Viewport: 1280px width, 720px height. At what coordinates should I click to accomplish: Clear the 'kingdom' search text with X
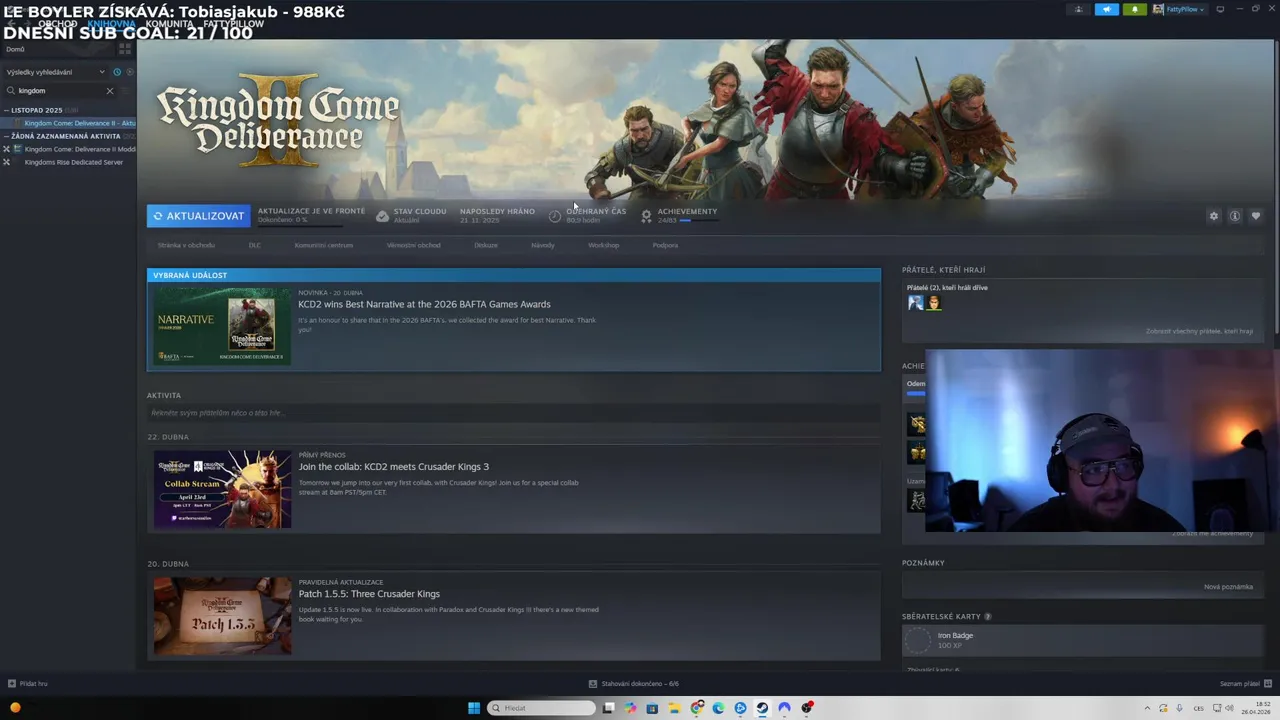[110, 91]
